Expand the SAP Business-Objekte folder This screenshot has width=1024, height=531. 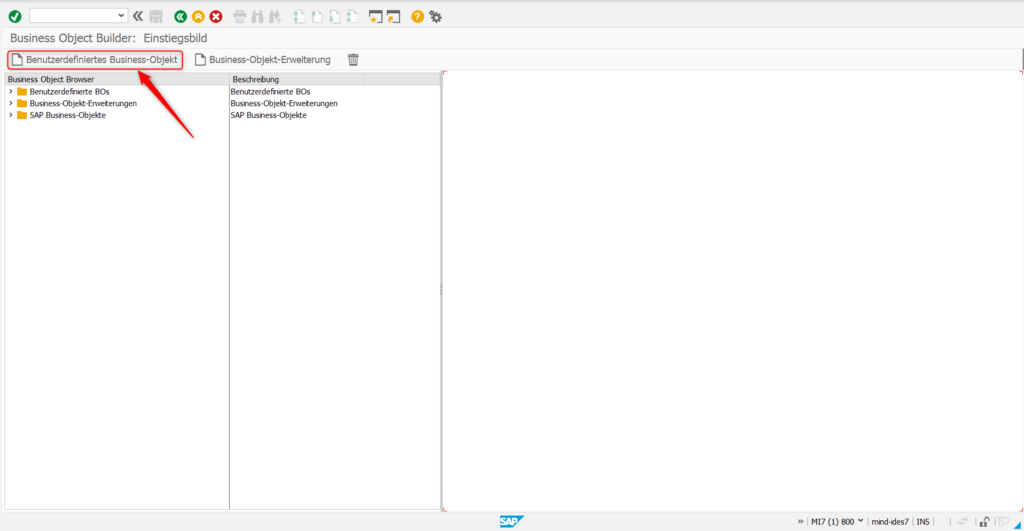pyautogui.click(x=11, y=115)
